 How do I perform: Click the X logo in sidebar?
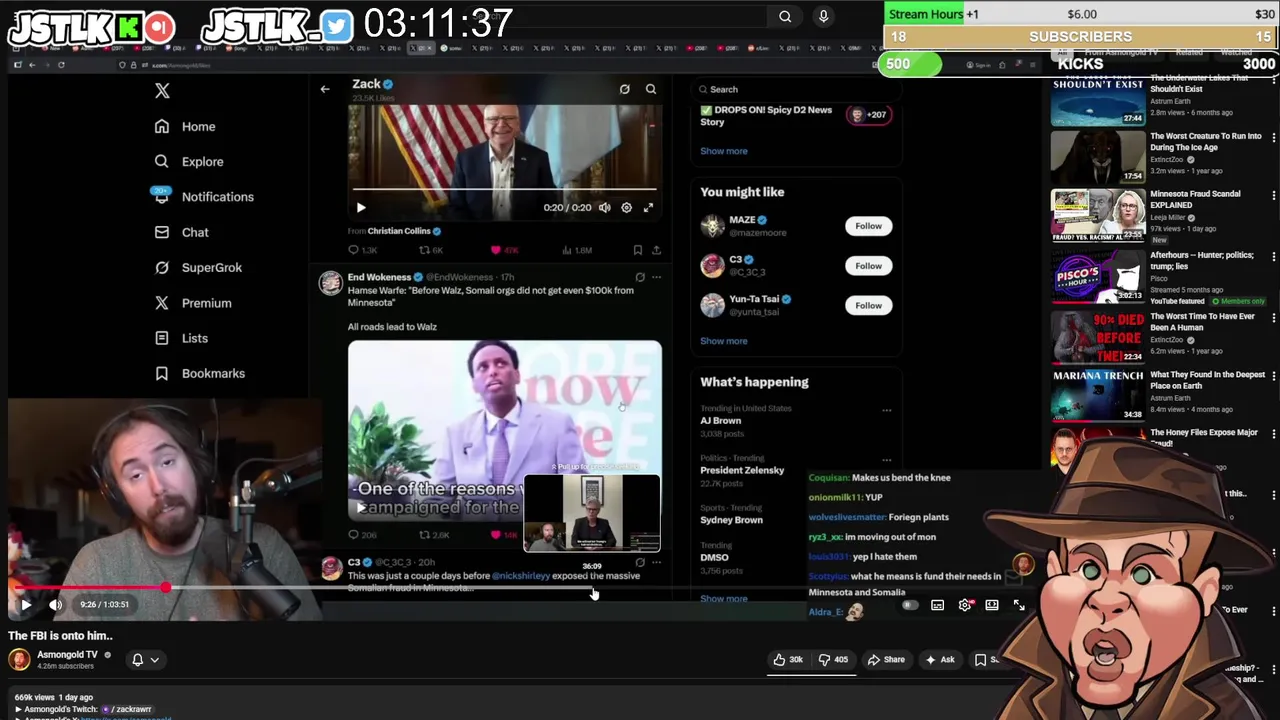click(162, 91)
